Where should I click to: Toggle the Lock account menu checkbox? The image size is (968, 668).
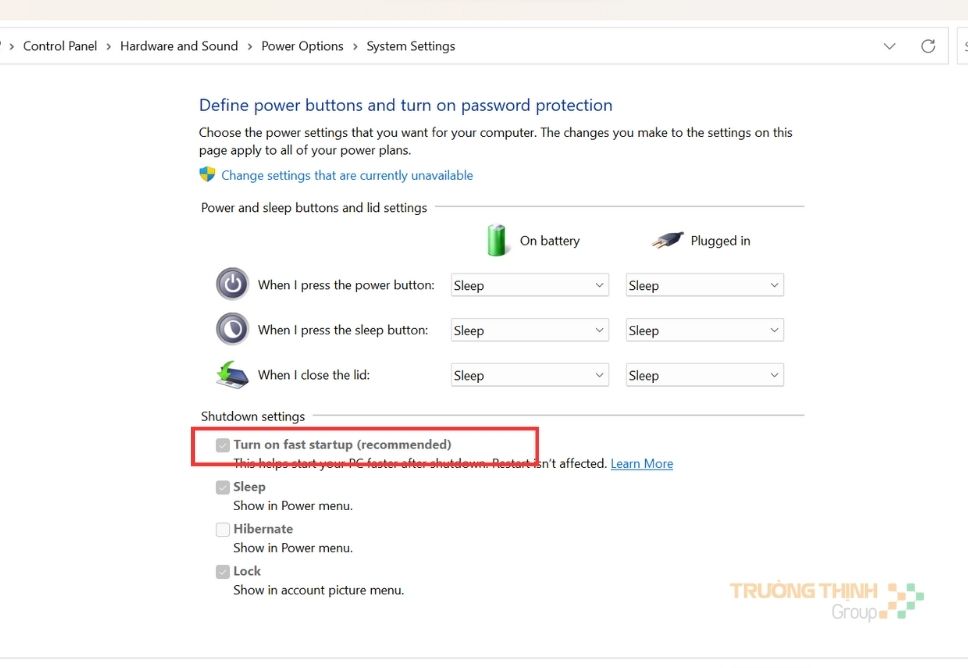pos(223,572)
